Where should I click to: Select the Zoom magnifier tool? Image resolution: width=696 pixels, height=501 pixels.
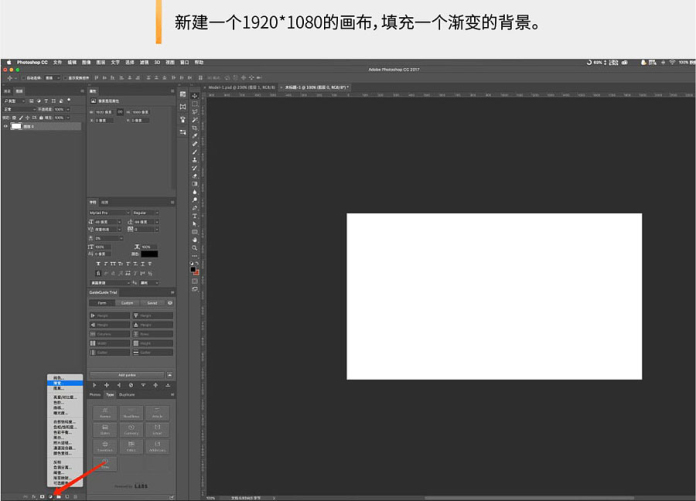coord(195,247)
